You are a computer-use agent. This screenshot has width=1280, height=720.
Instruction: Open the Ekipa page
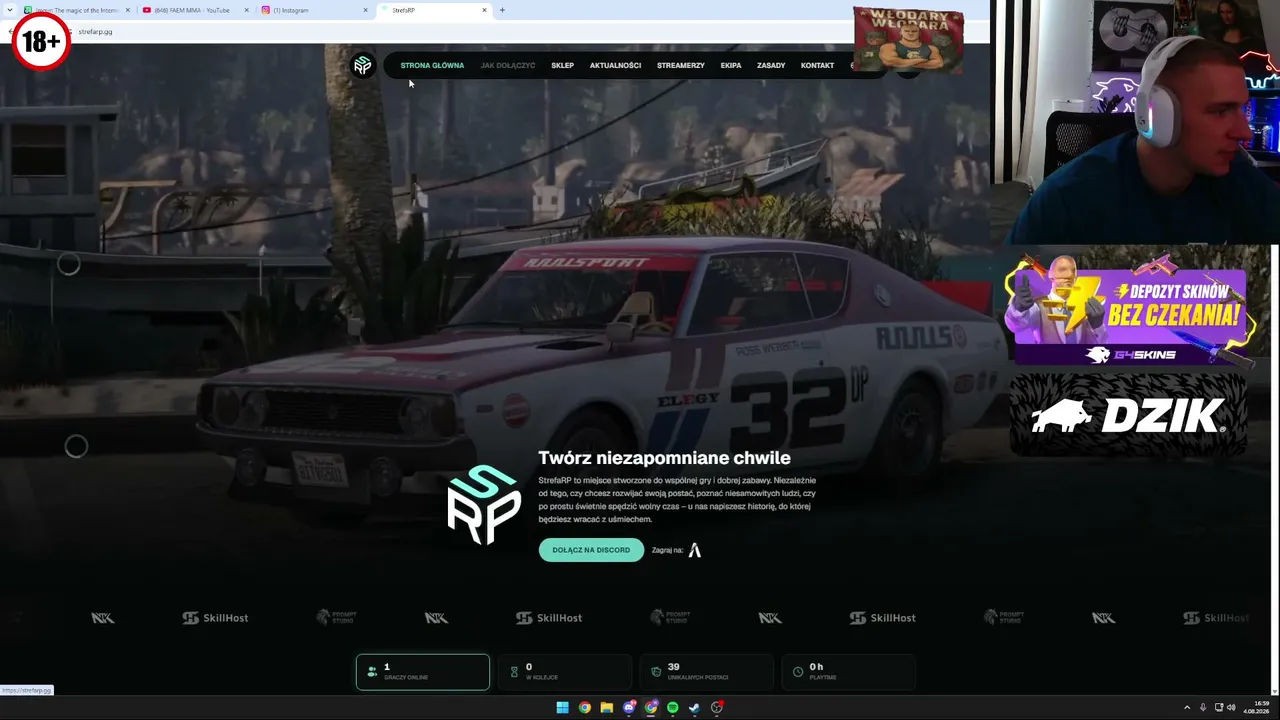731,66
